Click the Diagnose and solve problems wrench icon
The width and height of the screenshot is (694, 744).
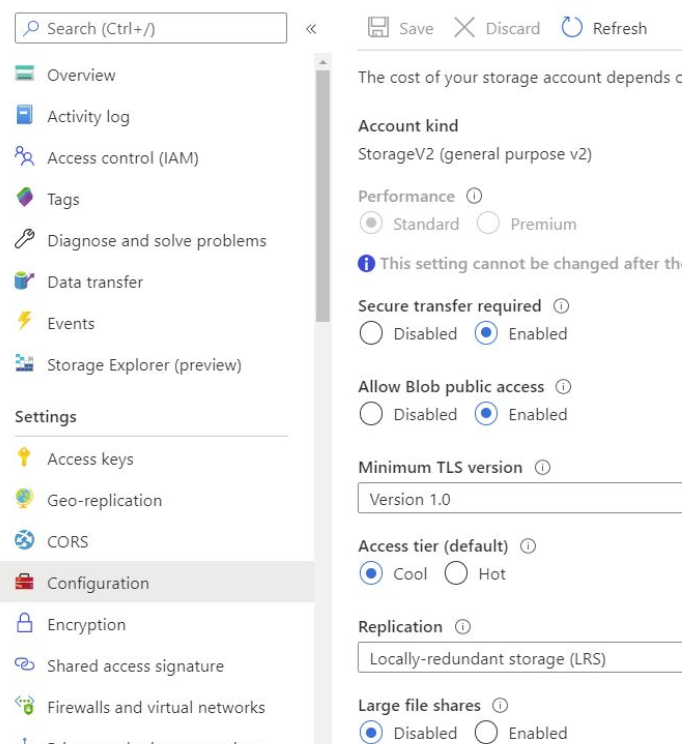(x=24, y=239)
